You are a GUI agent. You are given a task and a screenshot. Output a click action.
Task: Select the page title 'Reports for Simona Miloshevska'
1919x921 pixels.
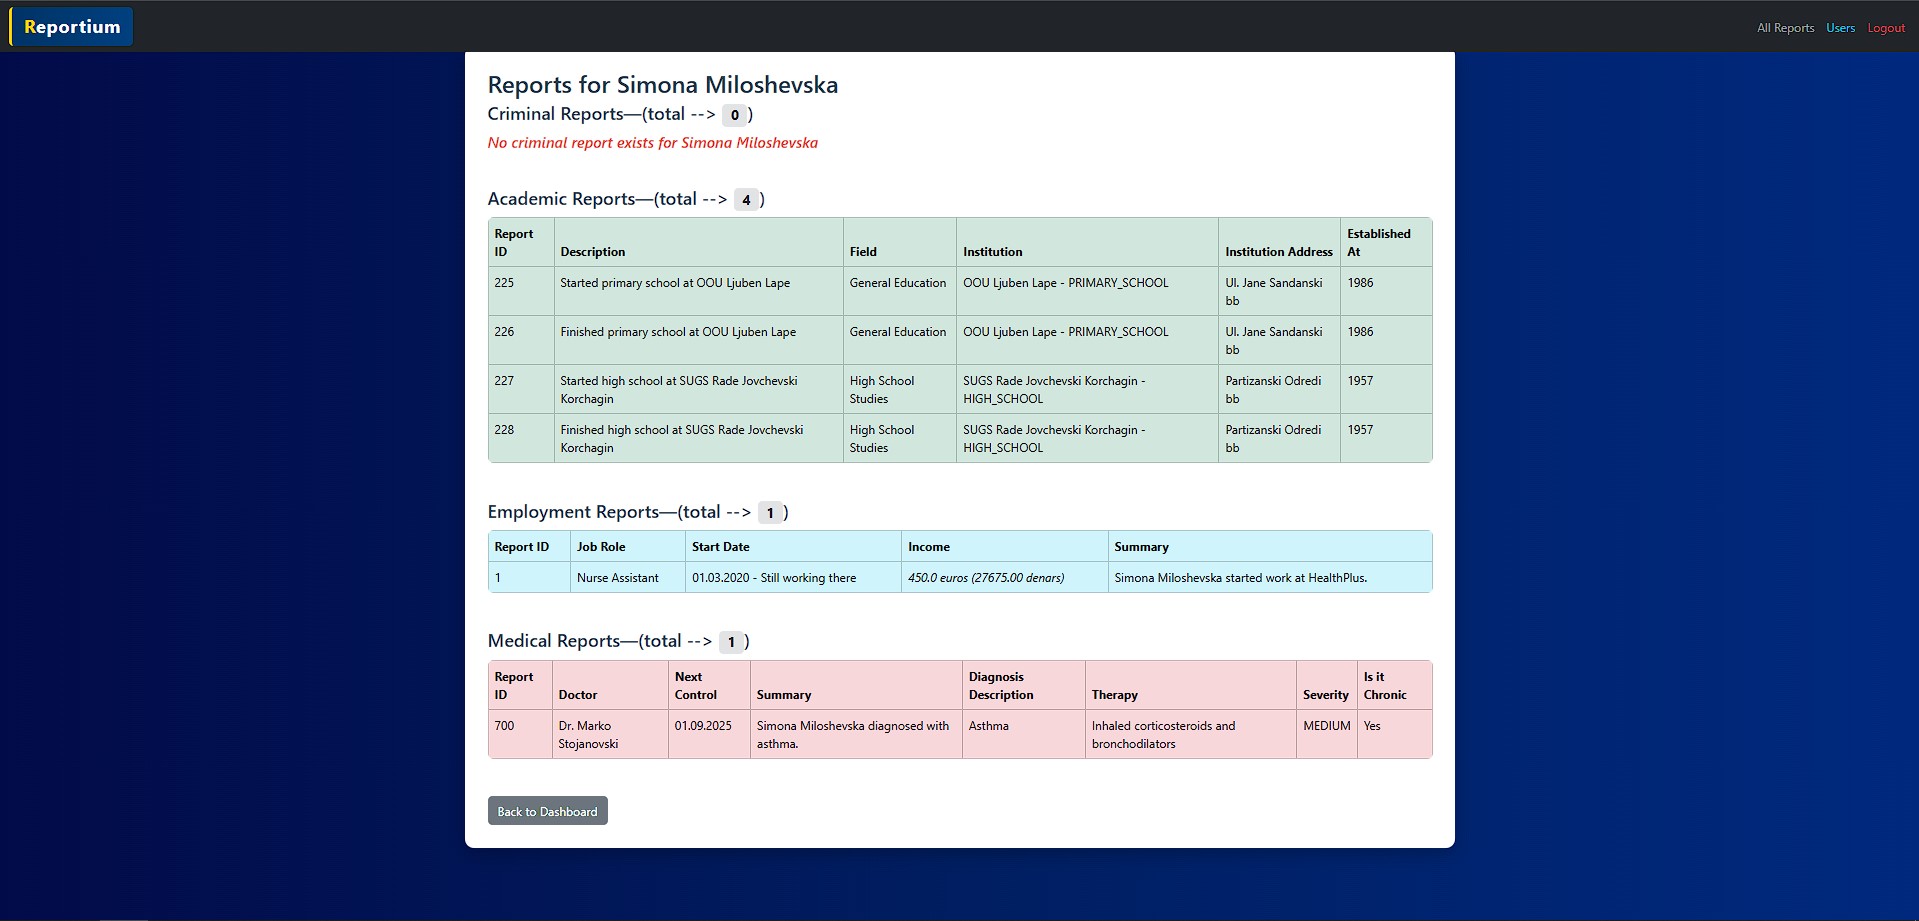click(663, 85)
